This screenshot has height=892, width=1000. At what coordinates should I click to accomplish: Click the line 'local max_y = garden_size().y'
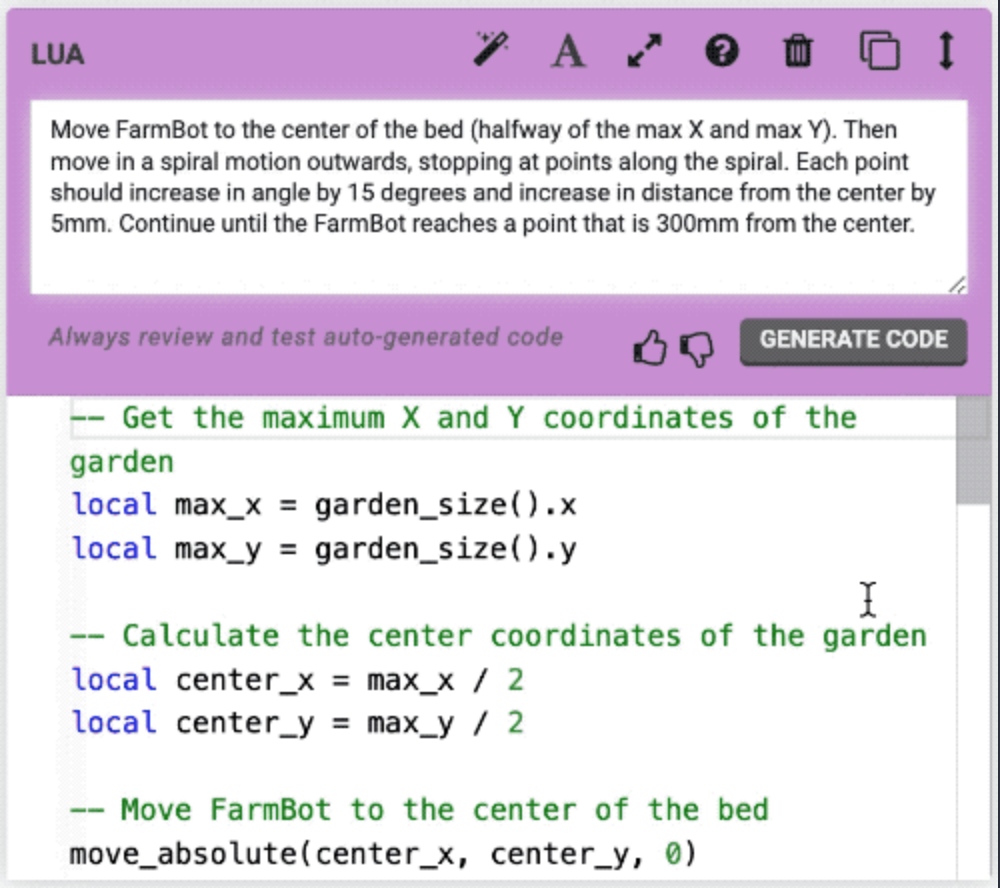(324, 549)
